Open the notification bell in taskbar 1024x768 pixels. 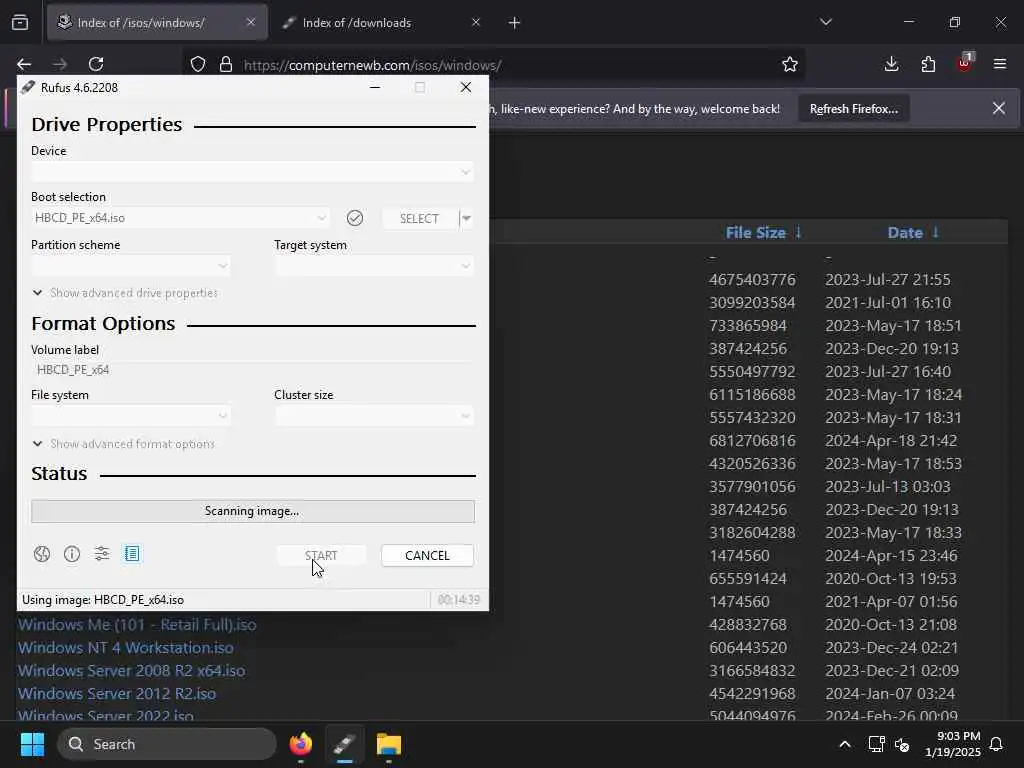pos(997,744)
